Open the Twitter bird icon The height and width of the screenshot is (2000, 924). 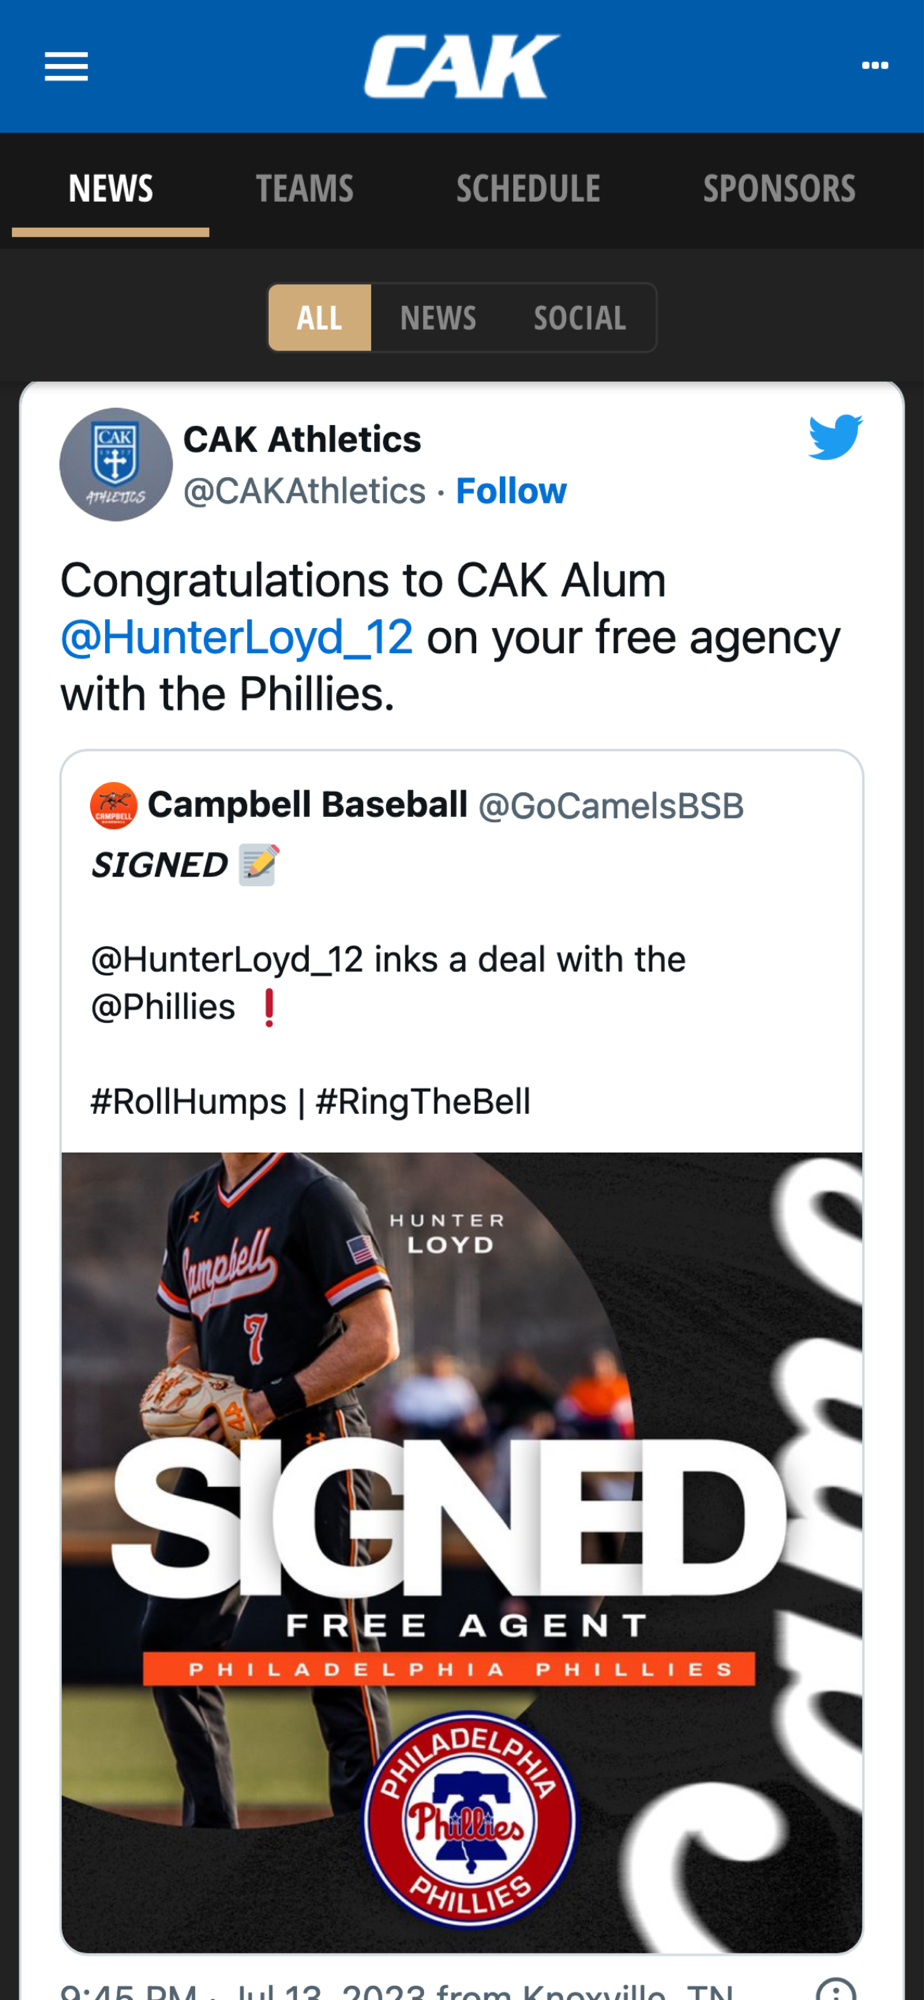pos(835,437)
